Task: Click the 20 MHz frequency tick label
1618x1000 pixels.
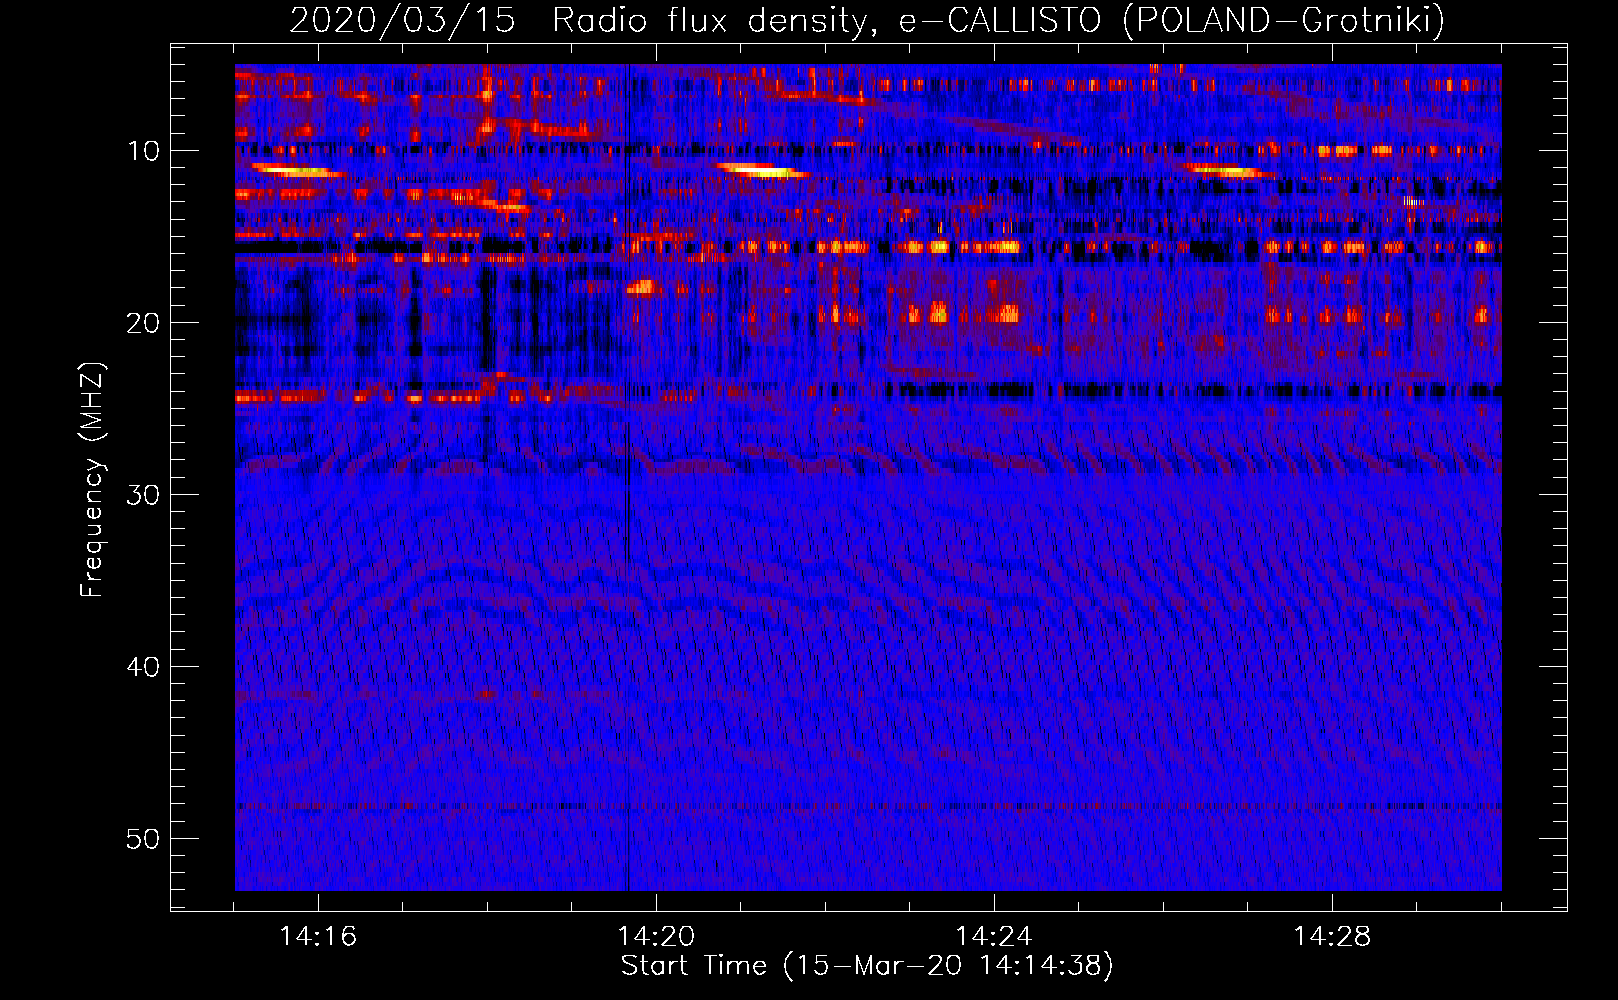Action: [x=143, y=323]
